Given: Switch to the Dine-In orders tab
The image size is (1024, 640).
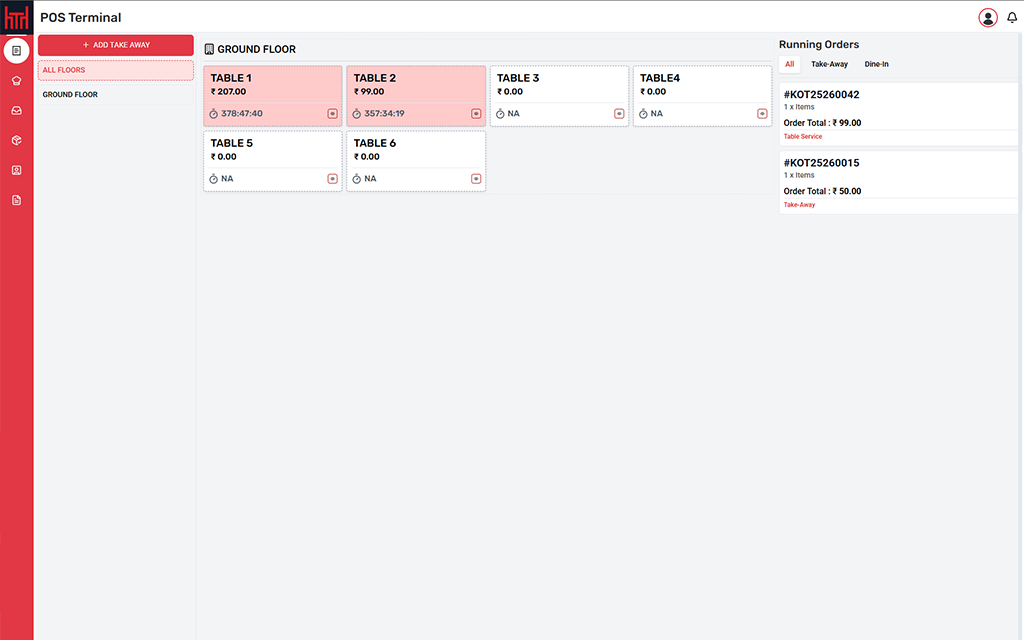Looking at the screenshot, I should (x=876, y=64).
